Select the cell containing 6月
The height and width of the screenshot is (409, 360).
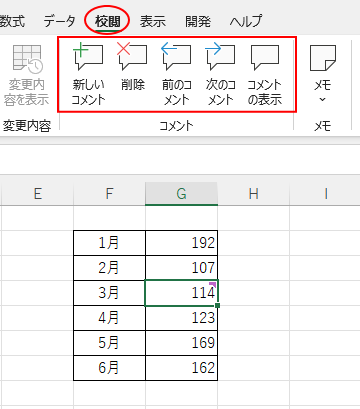tap(109, 368)
